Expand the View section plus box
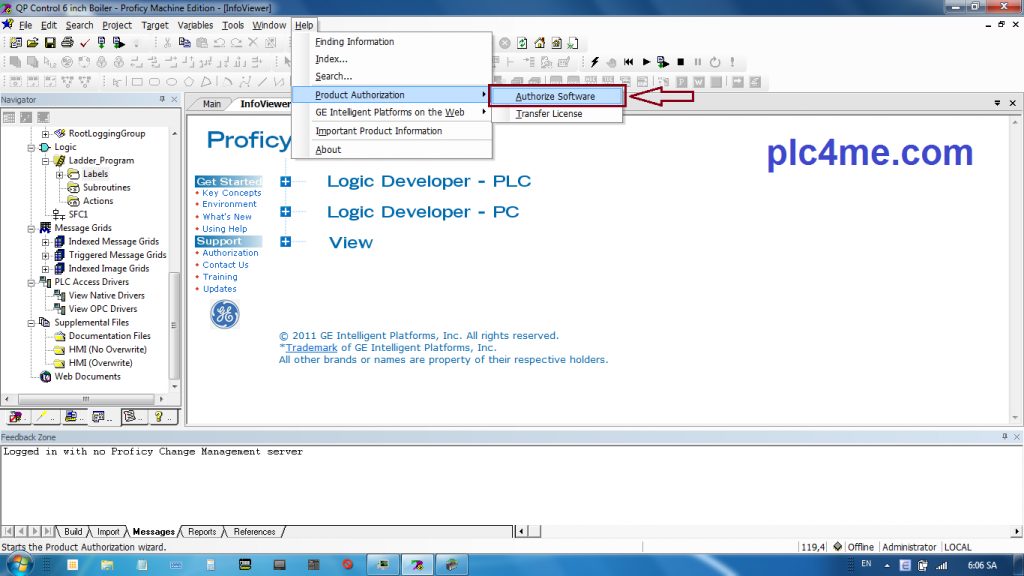 click(285, 242)
